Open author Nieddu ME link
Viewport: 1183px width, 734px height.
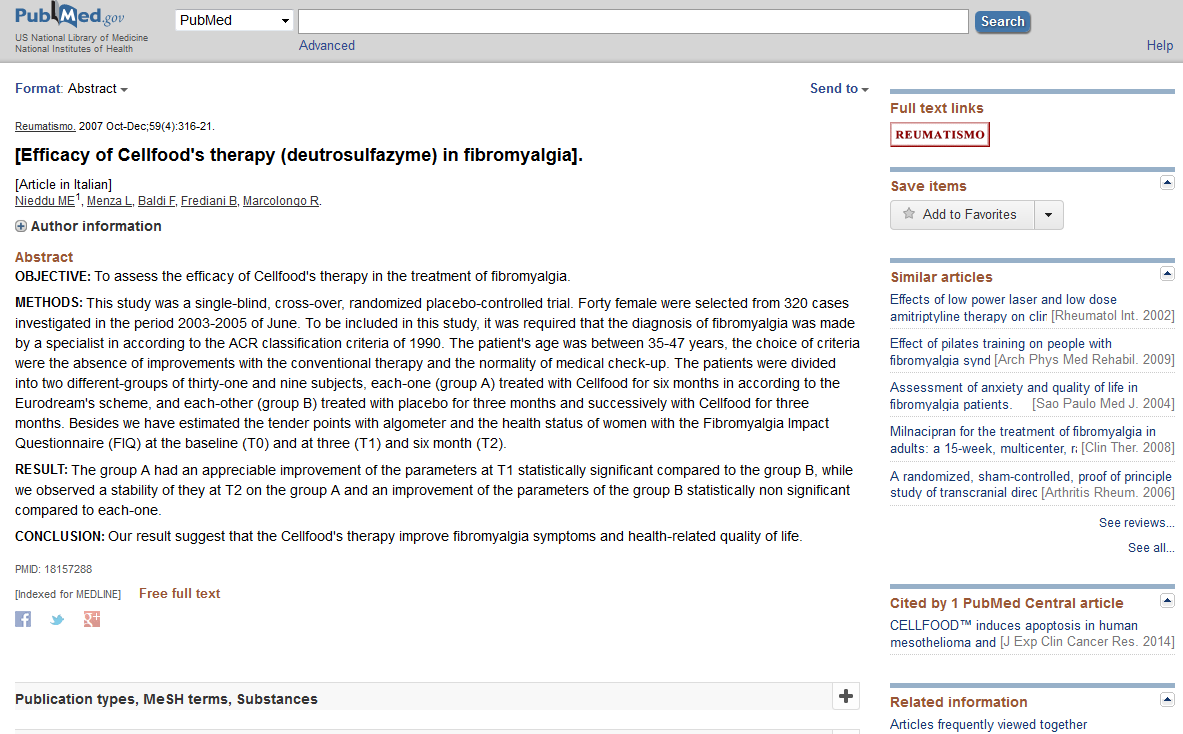pyautogui.click(x=45, y=201)
